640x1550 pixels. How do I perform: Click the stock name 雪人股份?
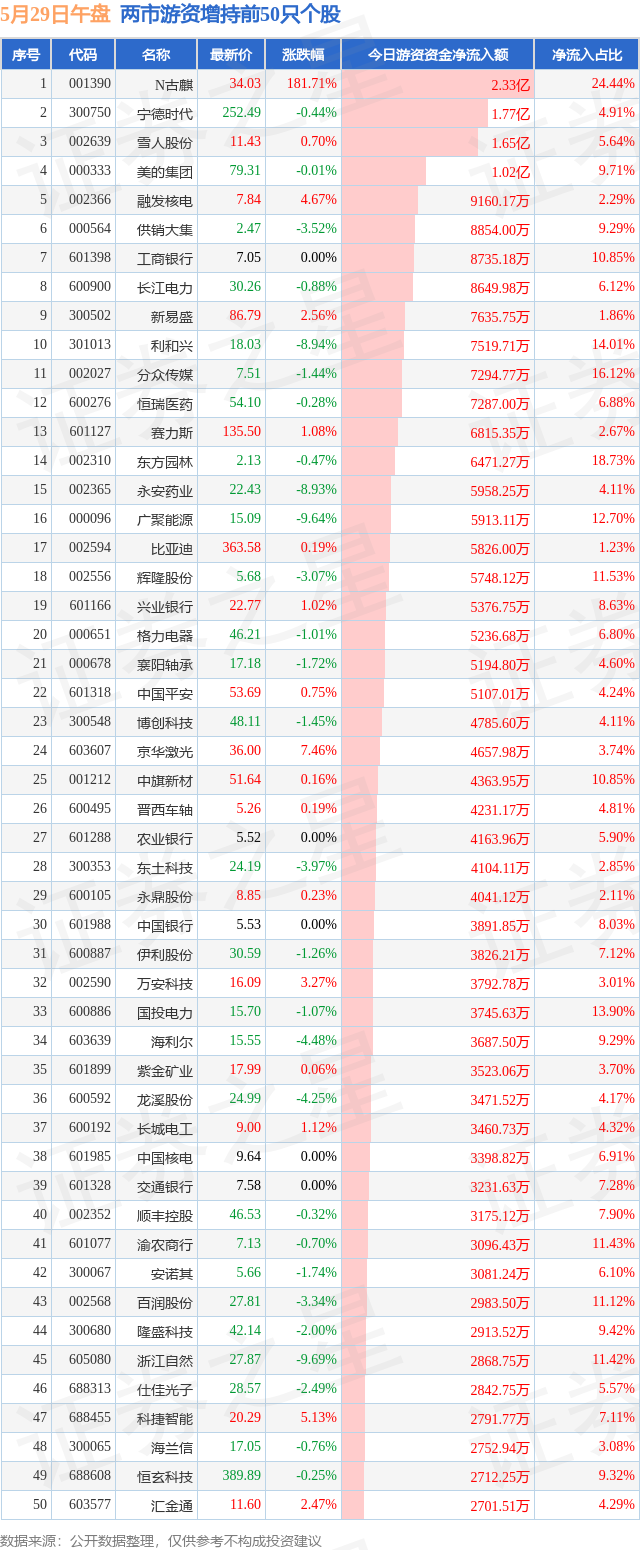[165, 143]
